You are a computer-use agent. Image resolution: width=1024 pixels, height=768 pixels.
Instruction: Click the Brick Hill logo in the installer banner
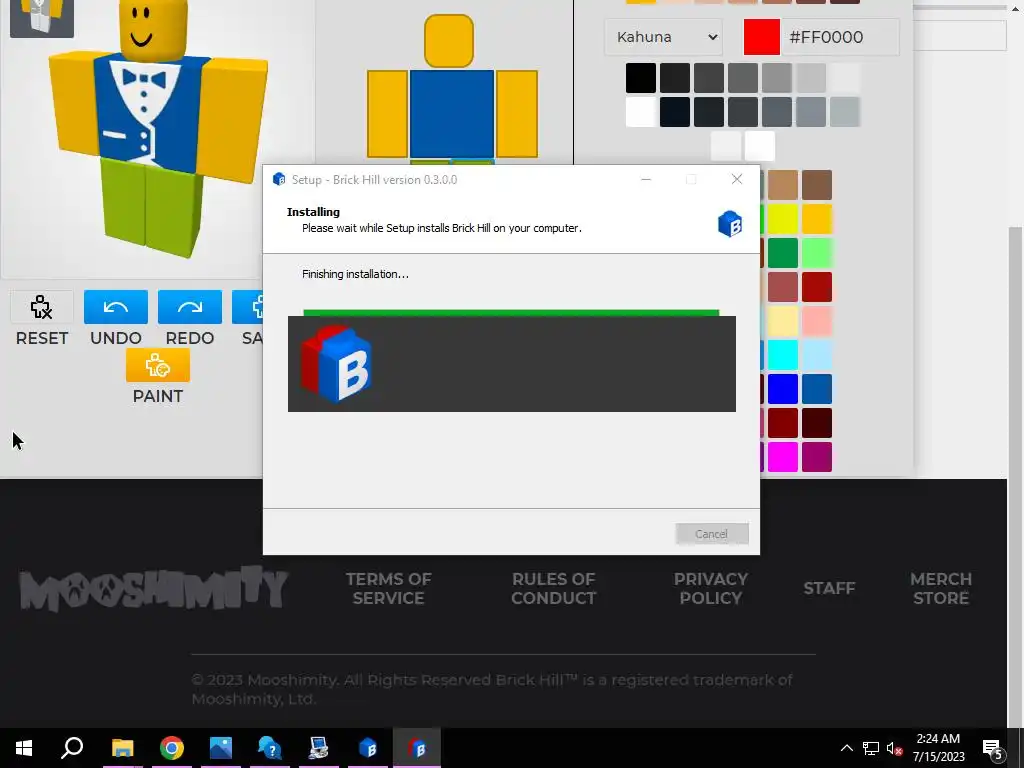pos(337,363)
